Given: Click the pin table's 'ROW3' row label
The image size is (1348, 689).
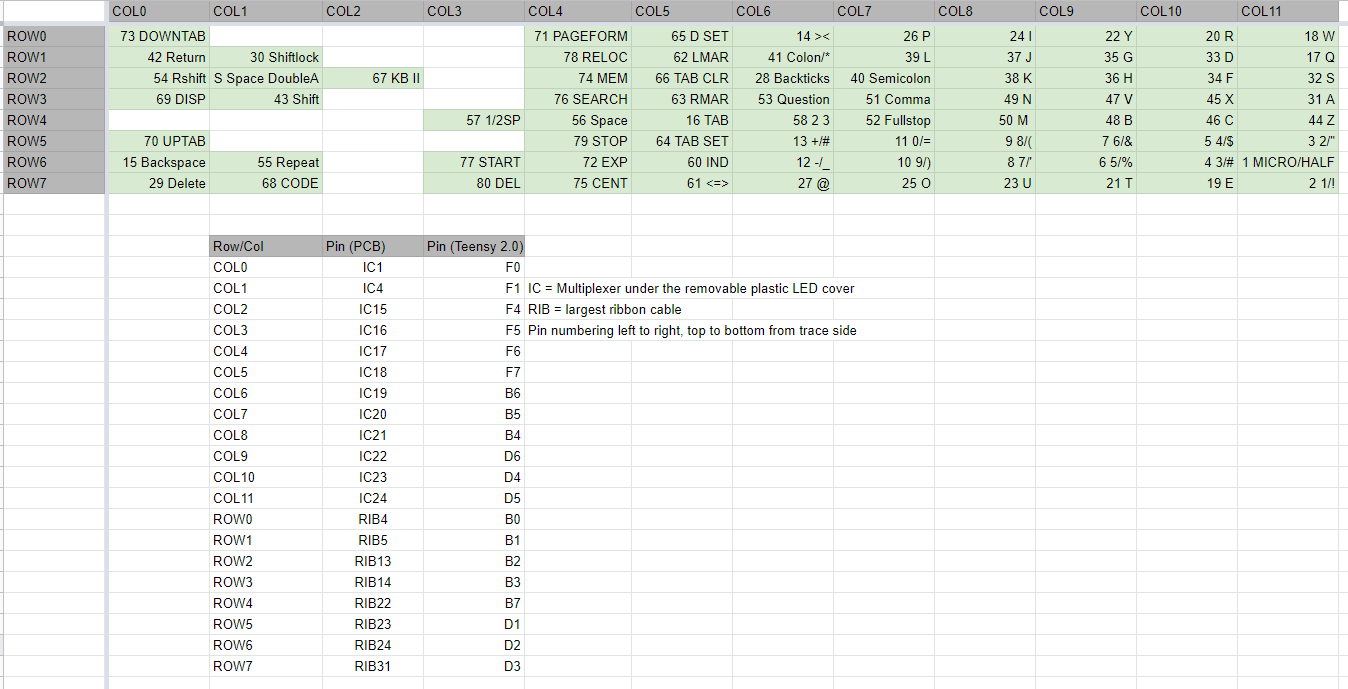Looking at the screenshot, I should (x=266, y=582).
